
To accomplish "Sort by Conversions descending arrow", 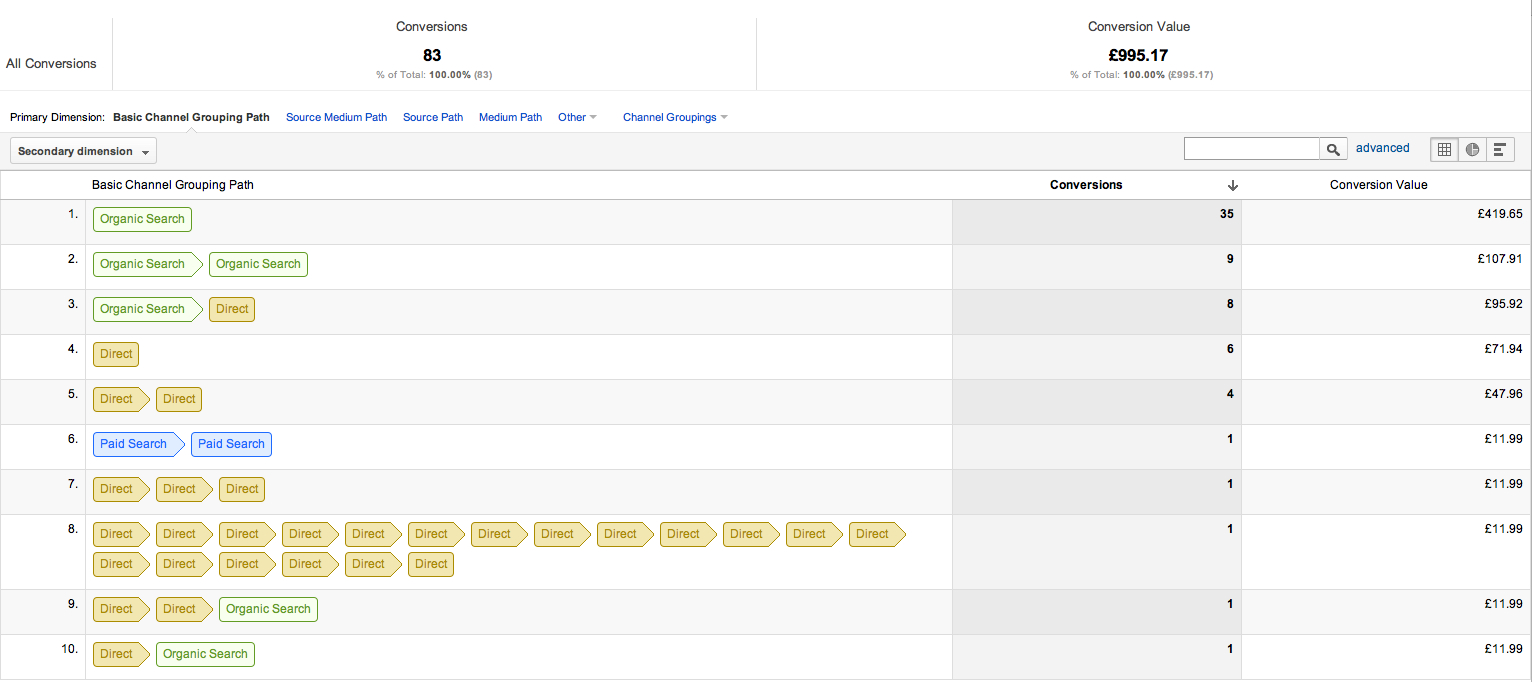I will click(1232, 185).
